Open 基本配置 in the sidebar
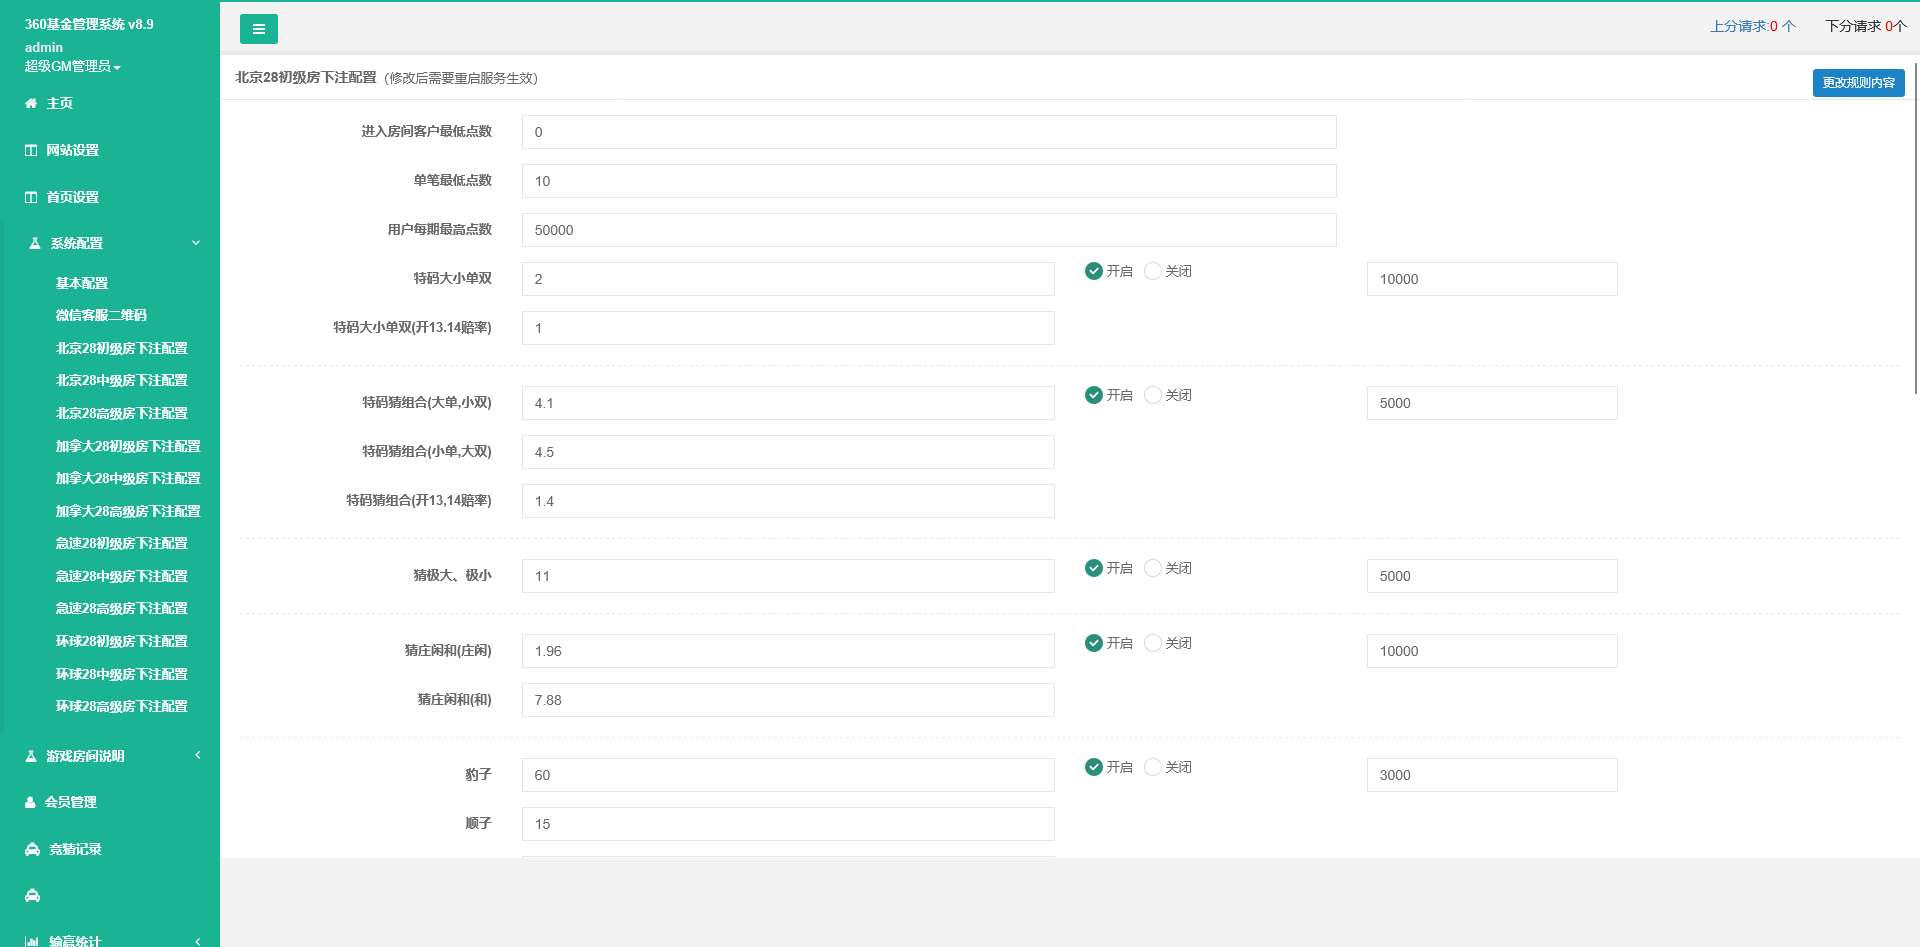The image size is (1920, 947). click(x=82, y=283)
